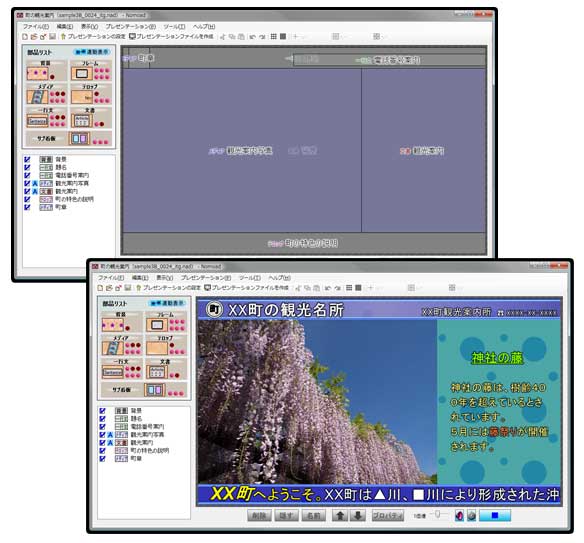The height and width of the screenshot is (543, 584).
Task: Select 町の特色の説明 row in back window list
Action: pyautogui.click(x=68, y=199)
